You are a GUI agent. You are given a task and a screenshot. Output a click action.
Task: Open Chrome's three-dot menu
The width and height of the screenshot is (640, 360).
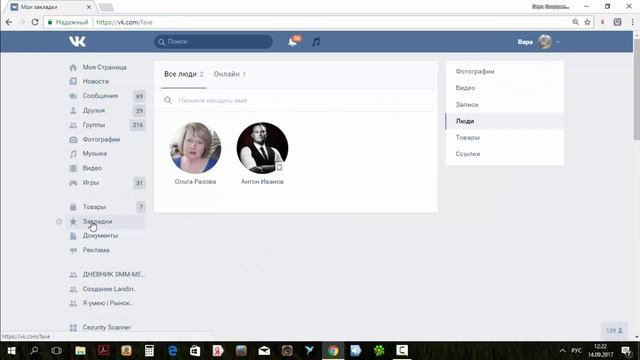point(633,22)
